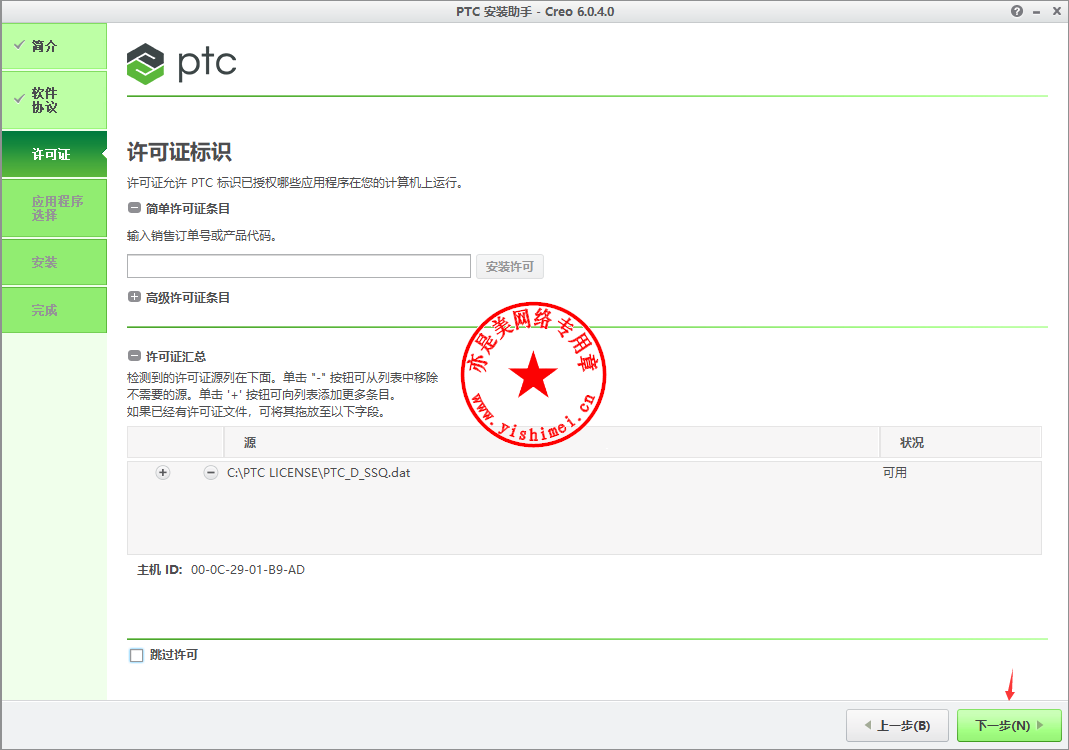1069x750 pixels.
Task: Select the 许可证 step
Action: coord(55,154)
